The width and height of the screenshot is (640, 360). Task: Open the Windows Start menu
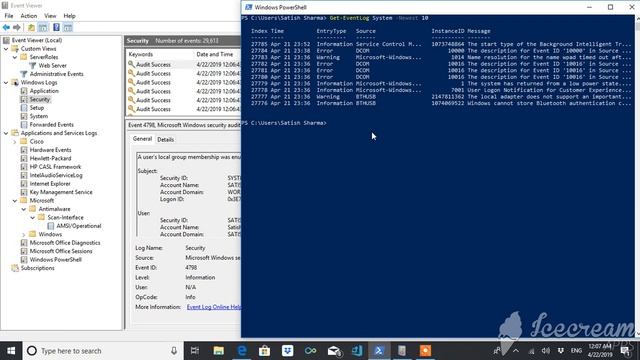11,351
